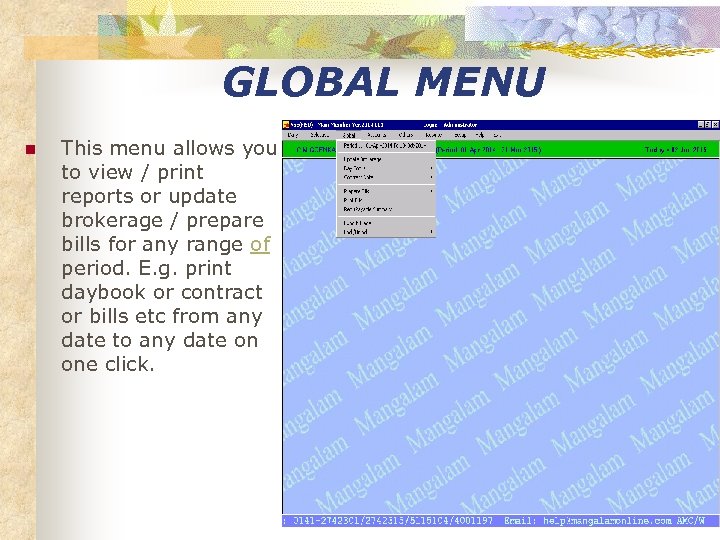Image resolution: width=720 pixels, height=540 pixels.
Task: Follow the underlined "of" link in the slide text
Action: click(260, 244)
